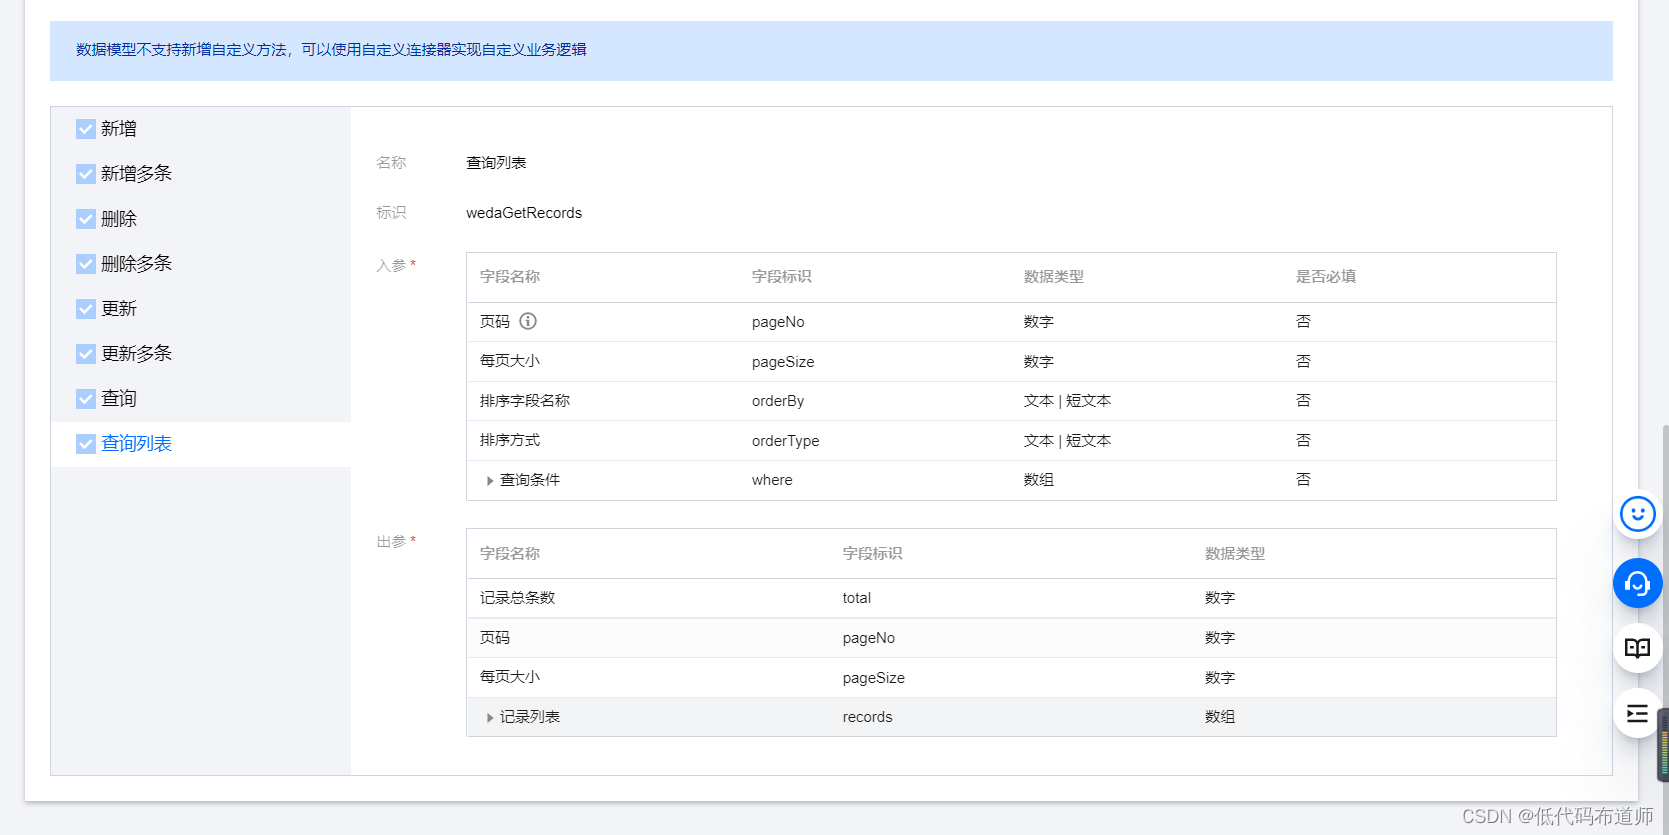Toggle the 新增 checkbox
This screenshot has width=1669, height=835.
86,129
